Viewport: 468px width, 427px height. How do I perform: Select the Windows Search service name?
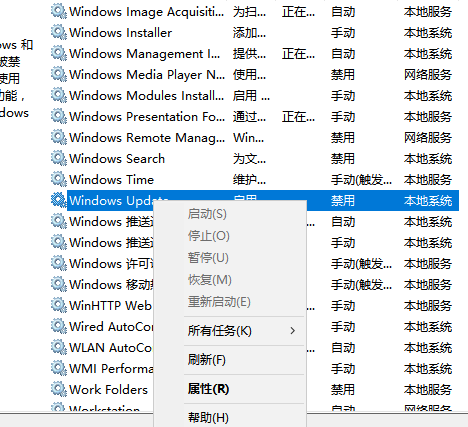click(x=117, y=159)
